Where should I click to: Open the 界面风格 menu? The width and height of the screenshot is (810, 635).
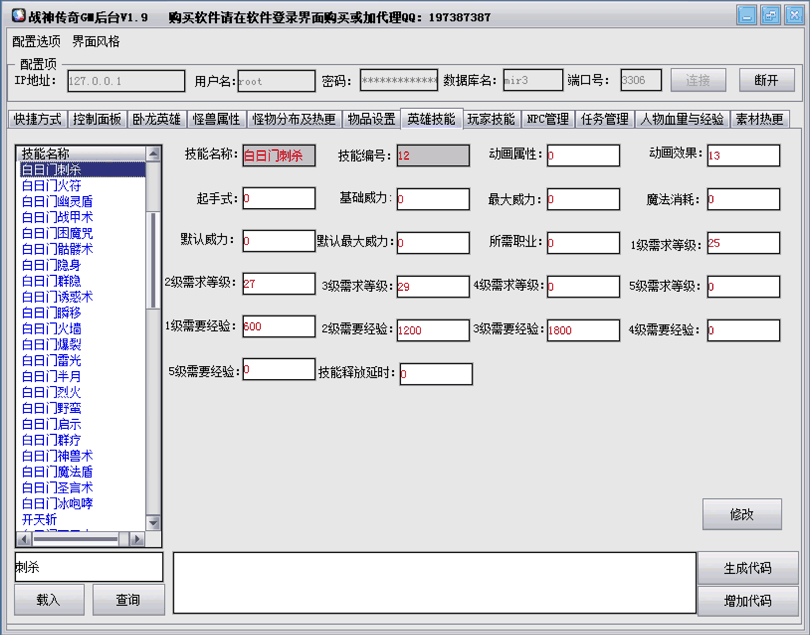[x=96, y=41]
